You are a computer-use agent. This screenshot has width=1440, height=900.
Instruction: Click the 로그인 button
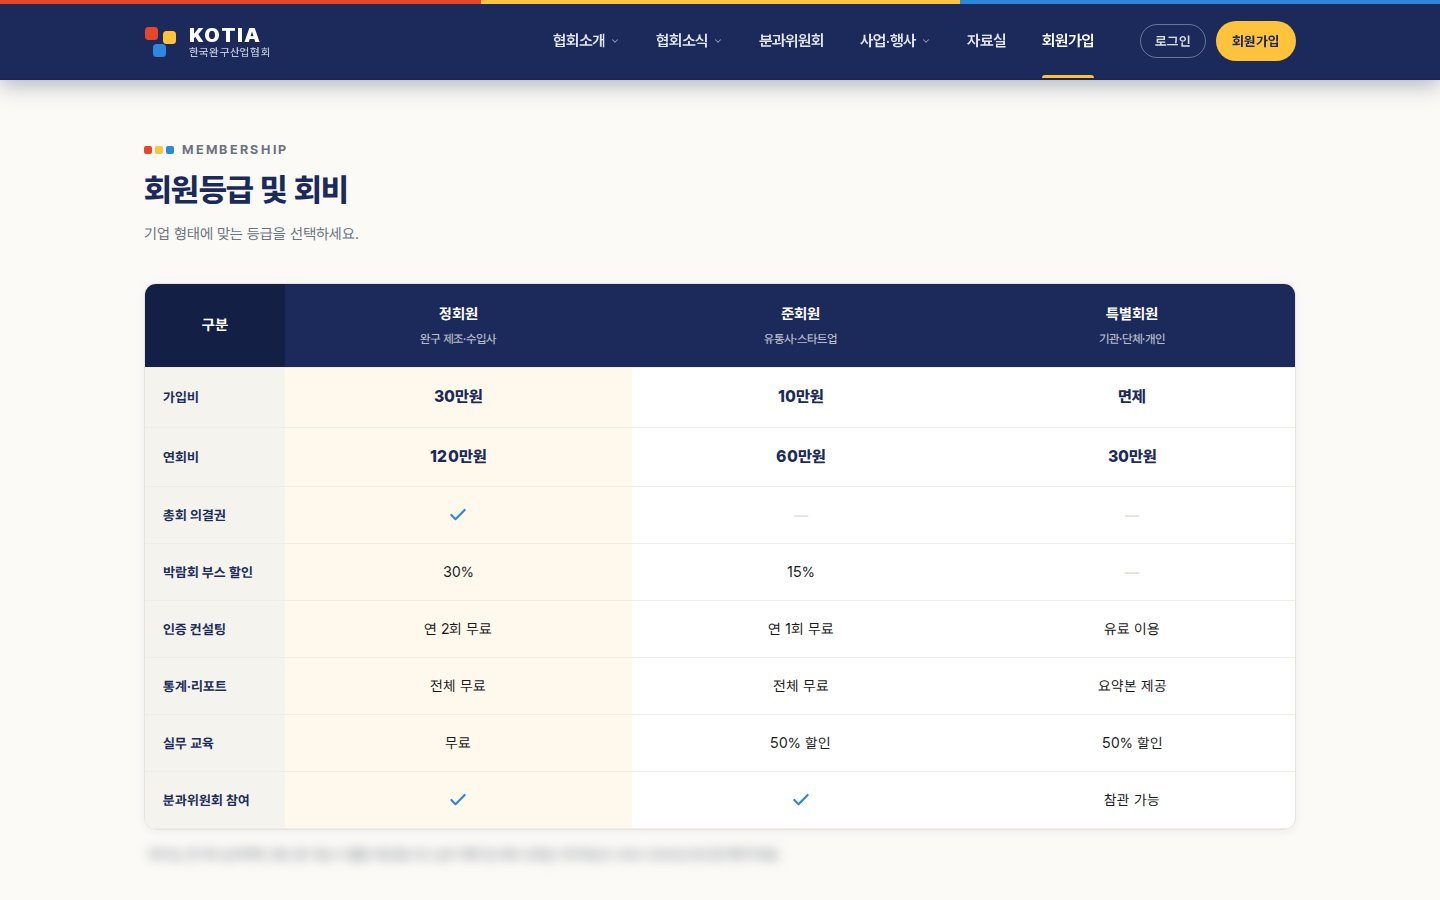[x=1173, y=41]
